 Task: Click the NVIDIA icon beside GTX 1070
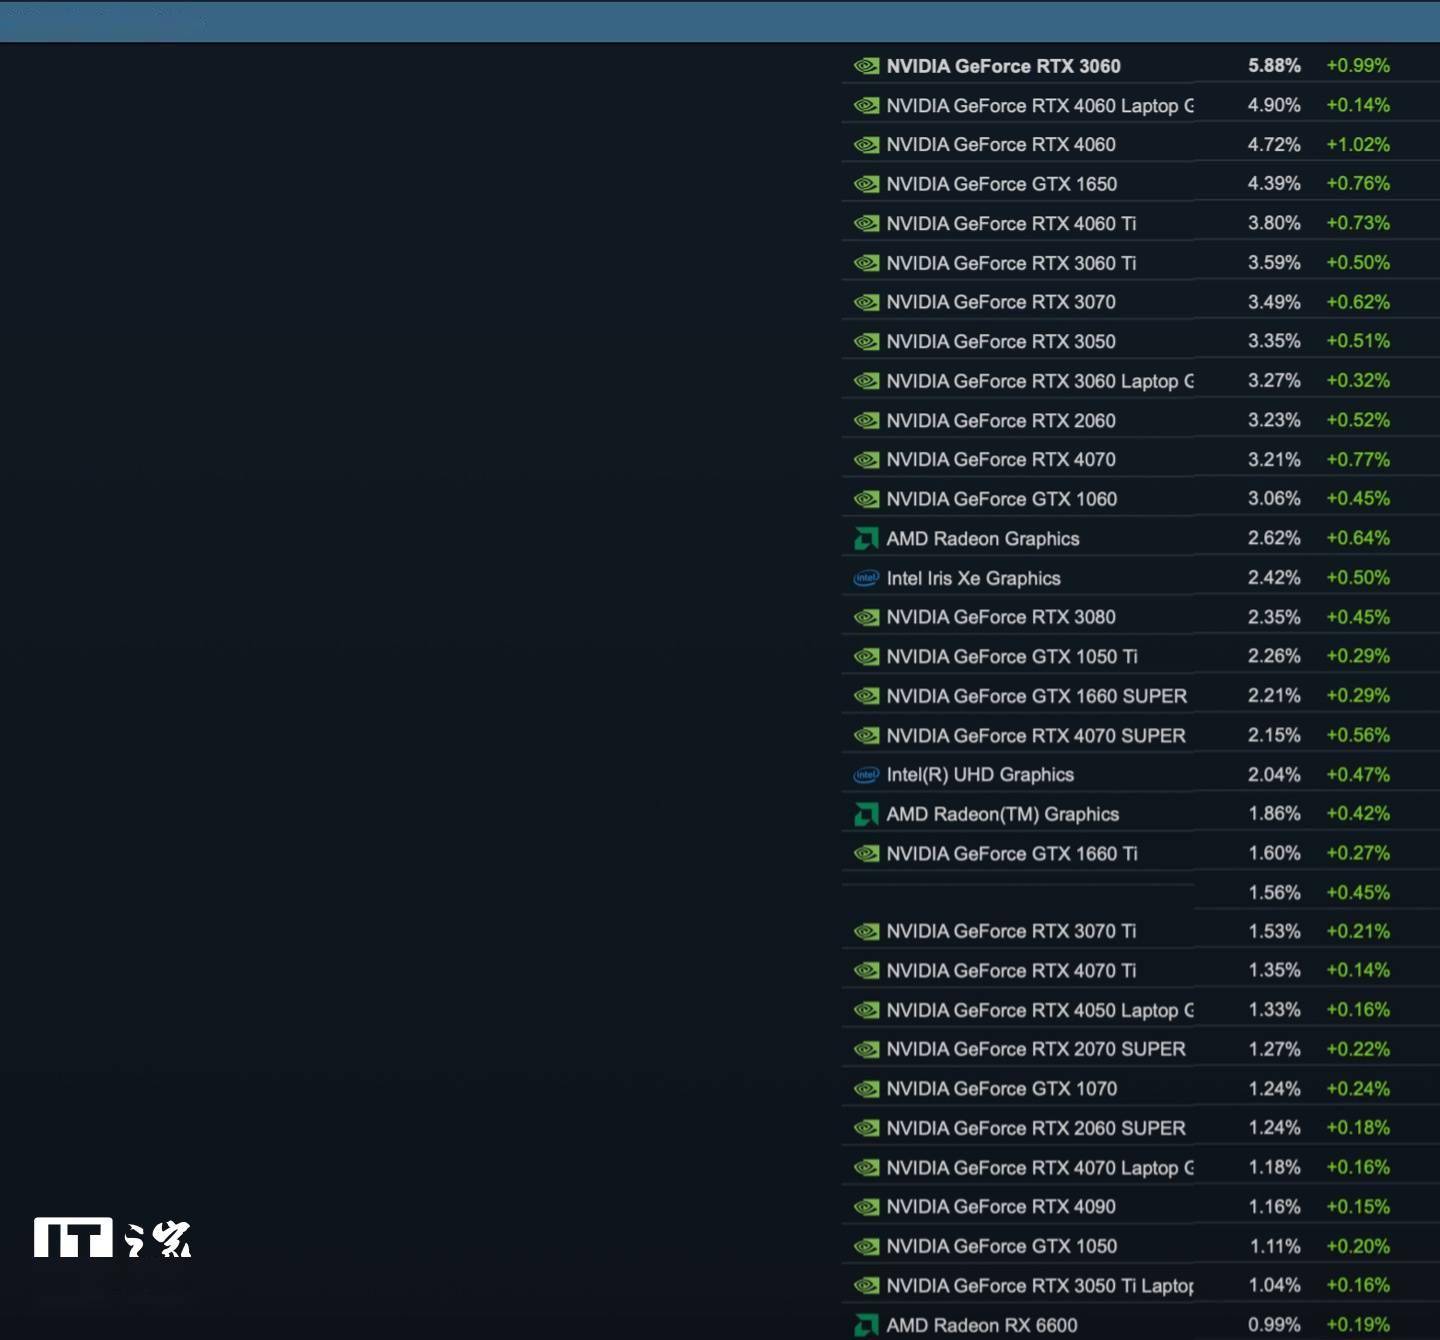(x=866, y=1088)
